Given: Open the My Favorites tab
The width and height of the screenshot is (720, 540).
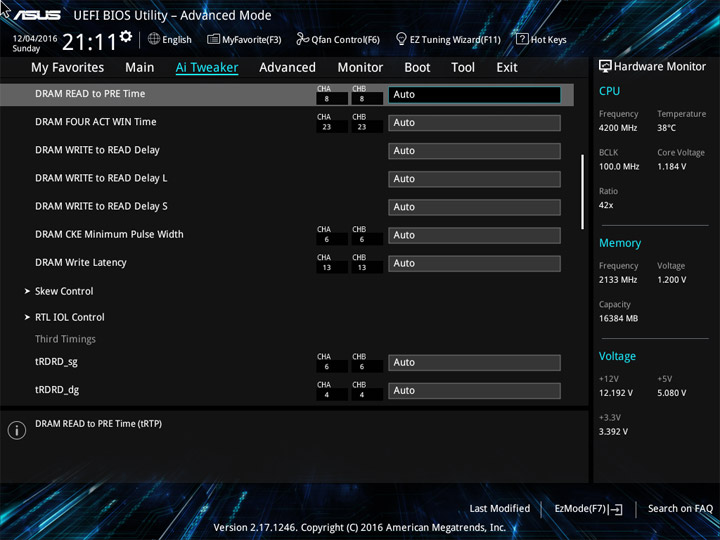Looking at the screenshot, I should pyautogui.click(x=68, y=68).
